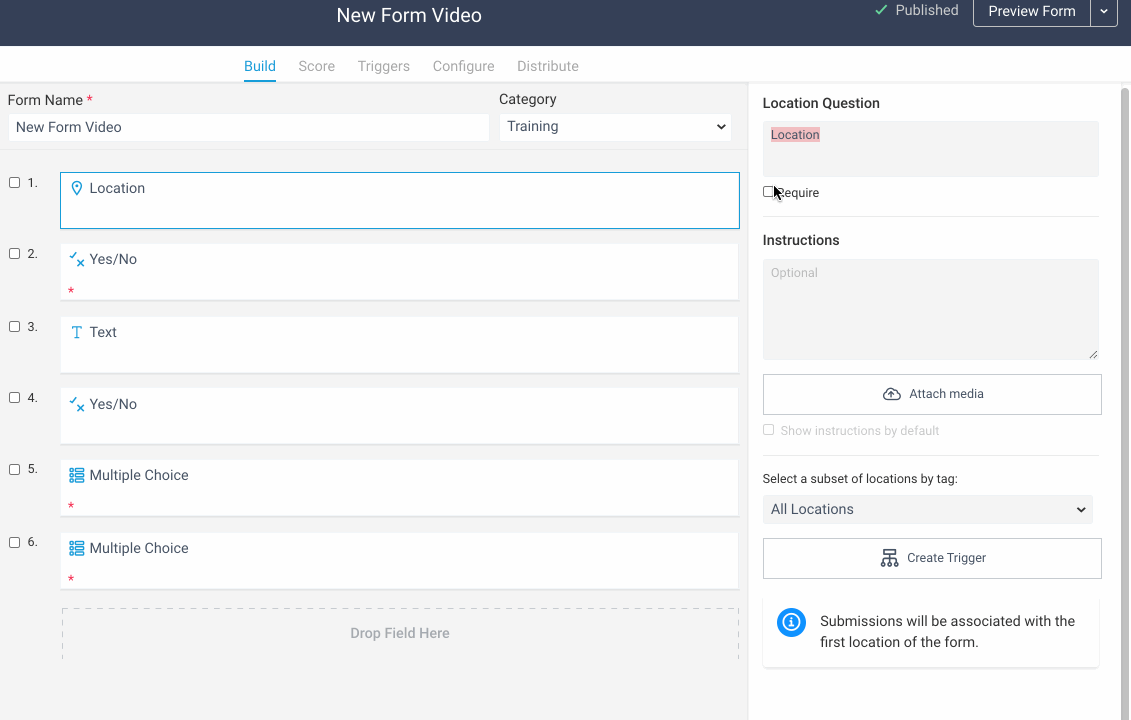Click the Multiple Choice icon on field 6
This screenshot has width=1131, height=720.
click(77, 548)
